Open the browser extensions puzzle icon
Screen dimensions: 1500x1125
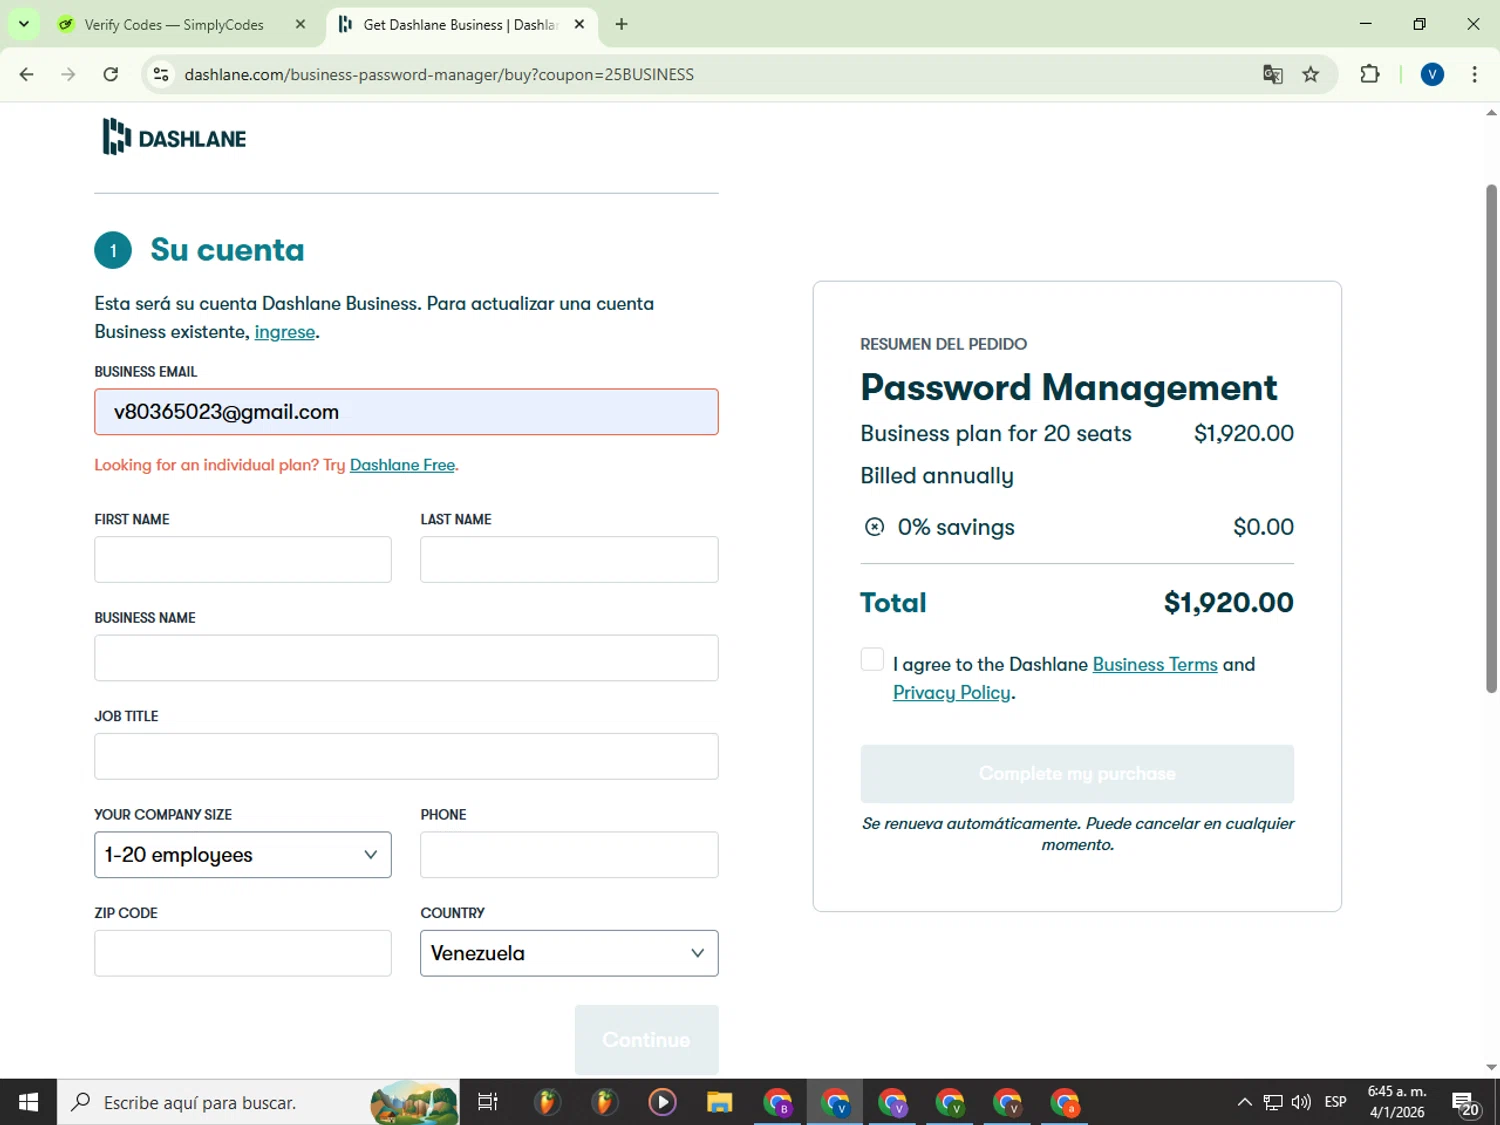(1369, 74)
